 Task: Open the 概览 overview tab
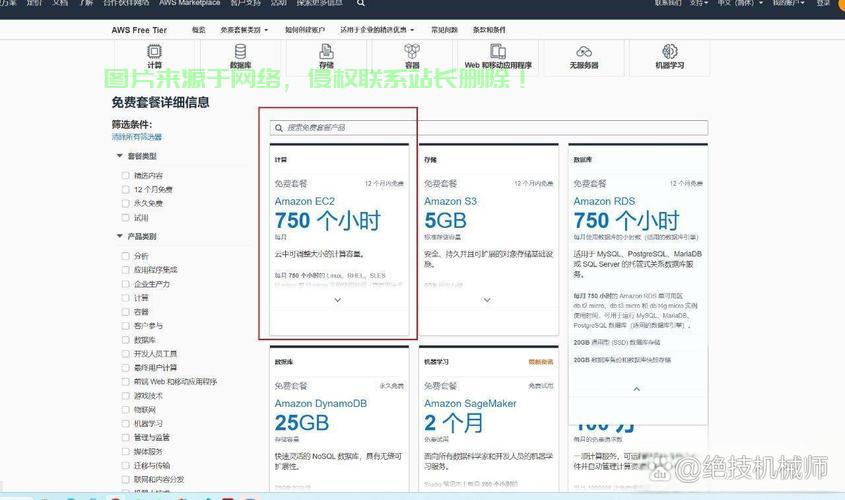tap(199, 30)
